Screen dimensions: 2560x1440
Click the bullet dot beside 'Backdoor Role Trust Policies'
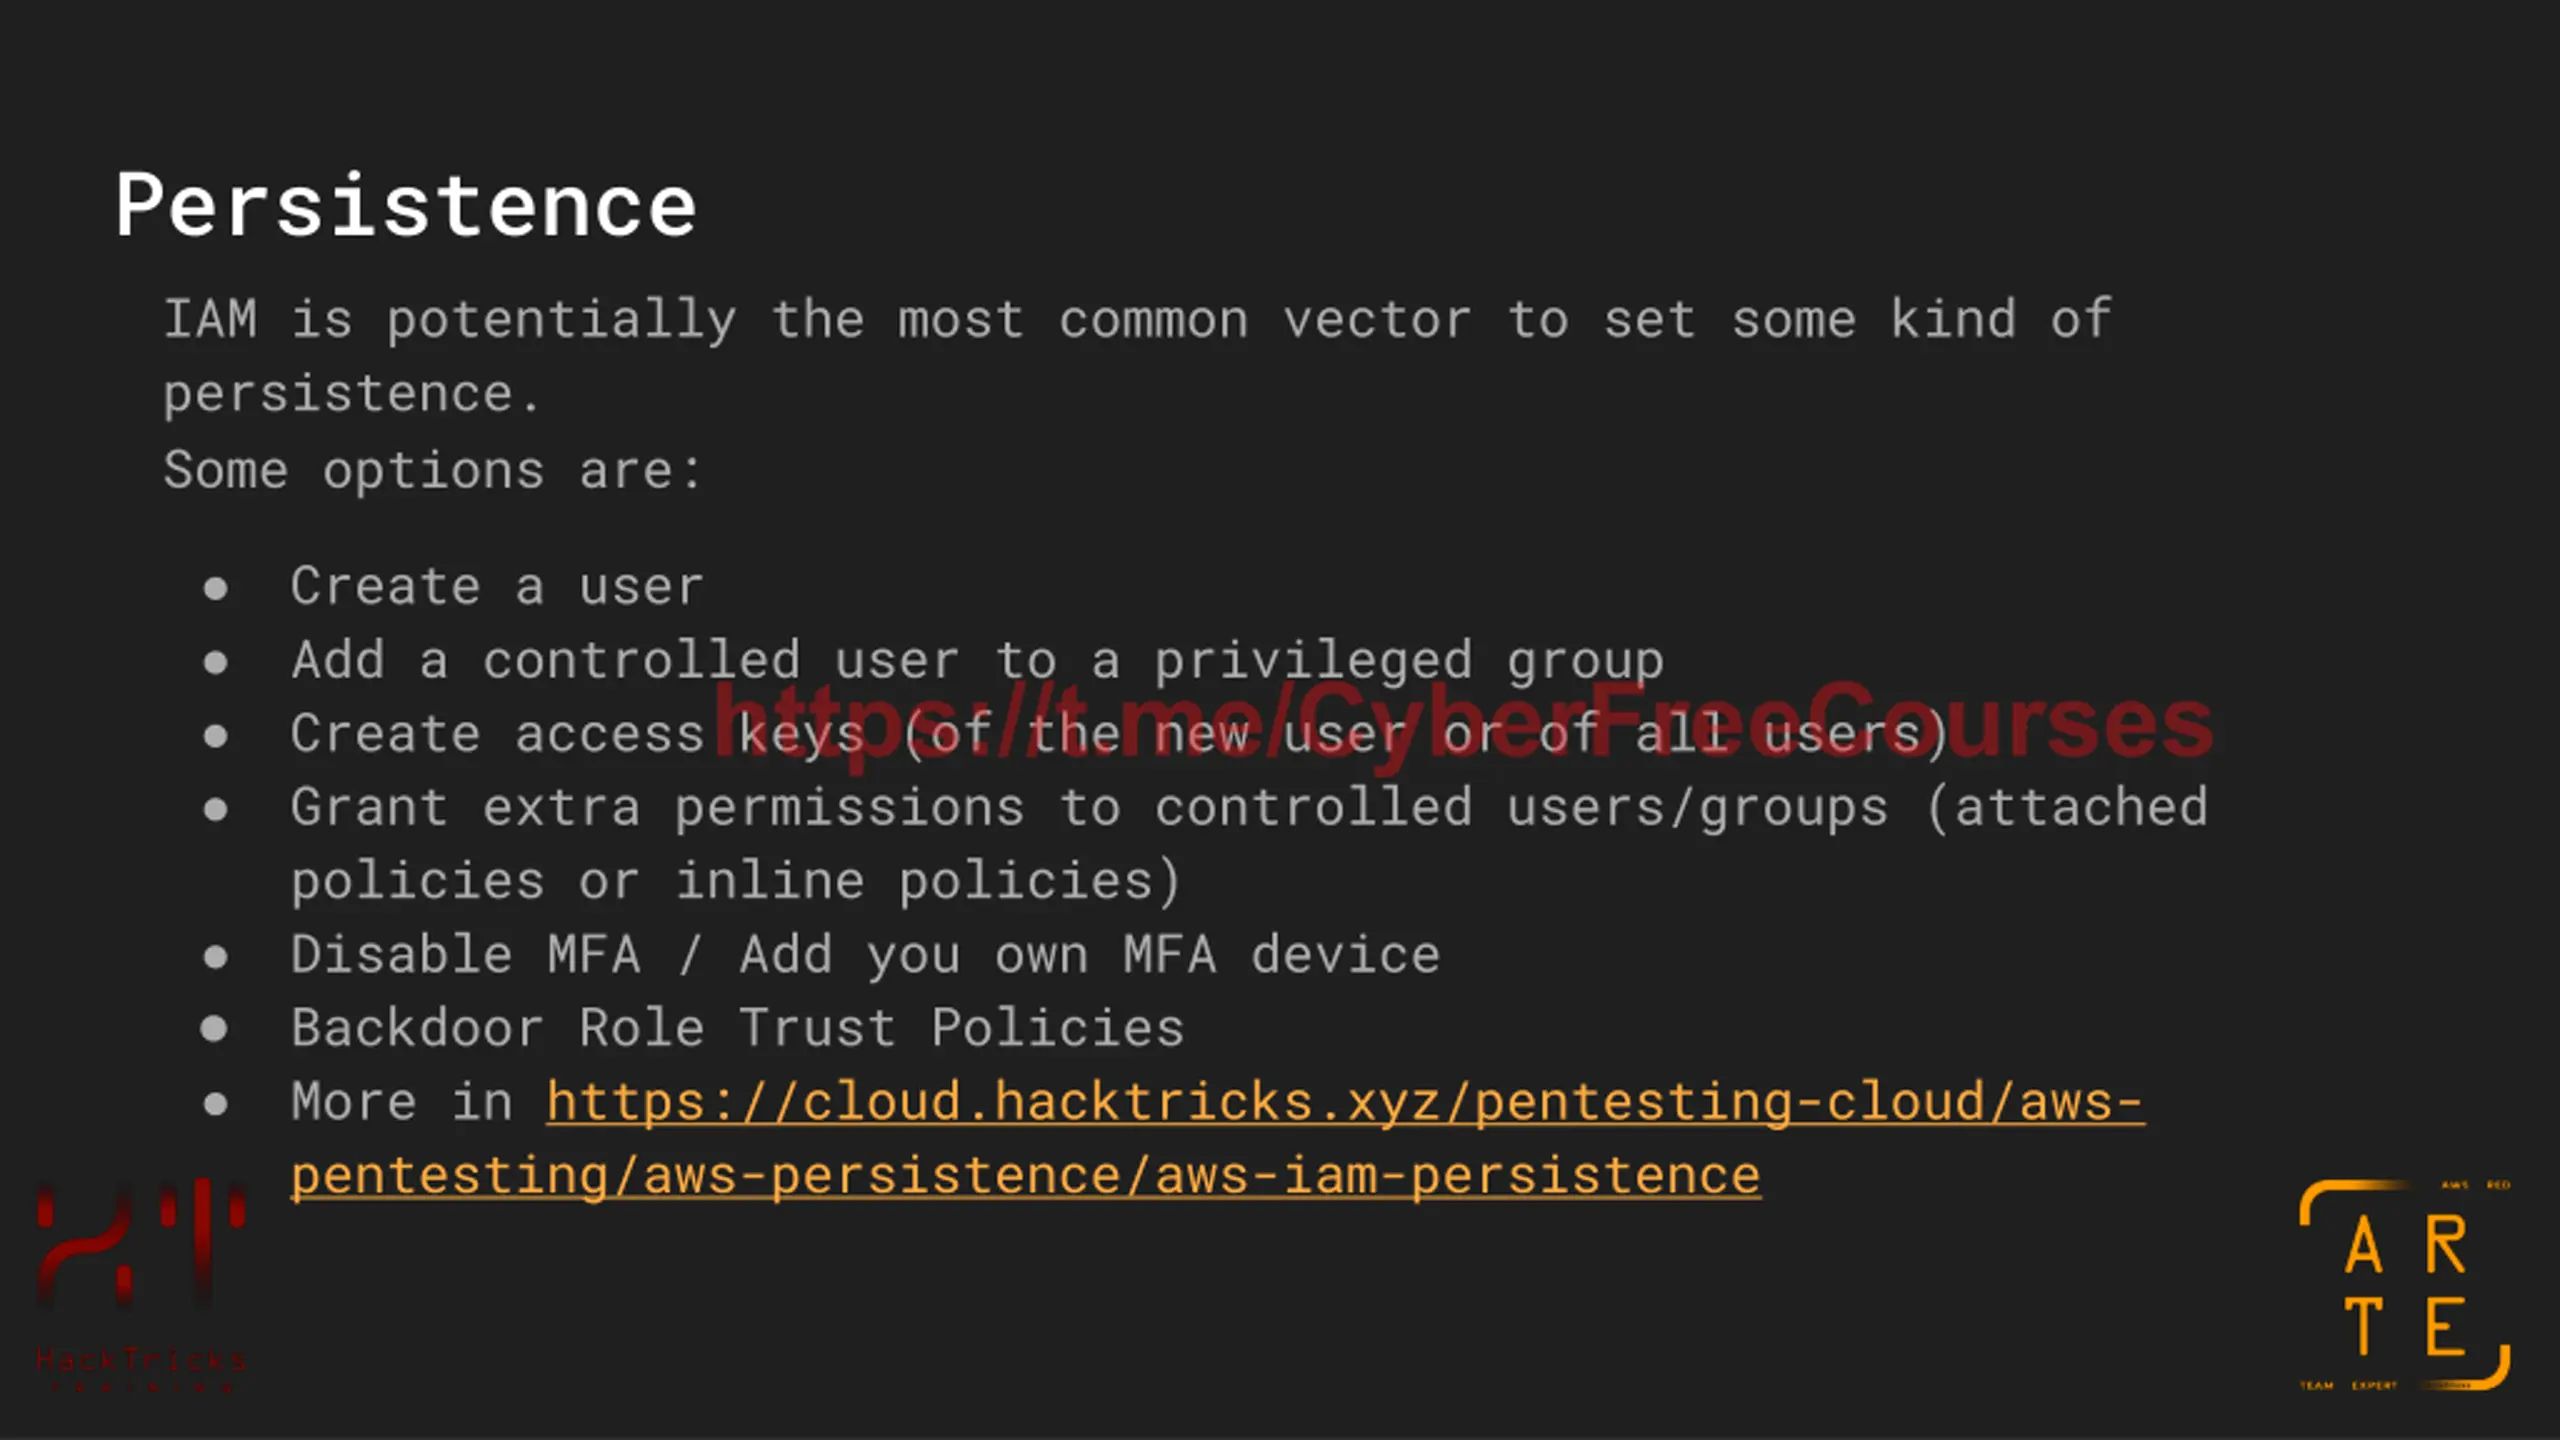coord(214,1029)
